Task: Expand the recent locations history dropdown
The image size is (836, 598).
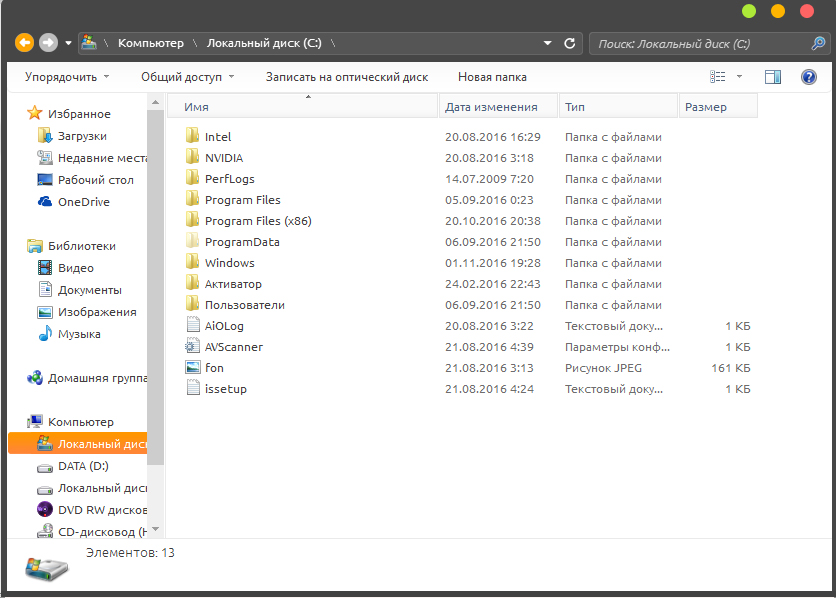Action: click(x=68, y=44)
